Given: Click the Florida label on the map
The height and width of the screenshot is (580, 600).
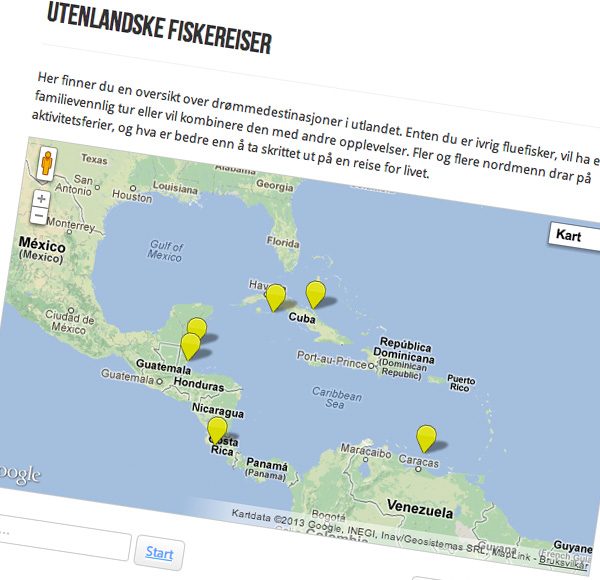Looking at the screenshot, I should 283,242.
